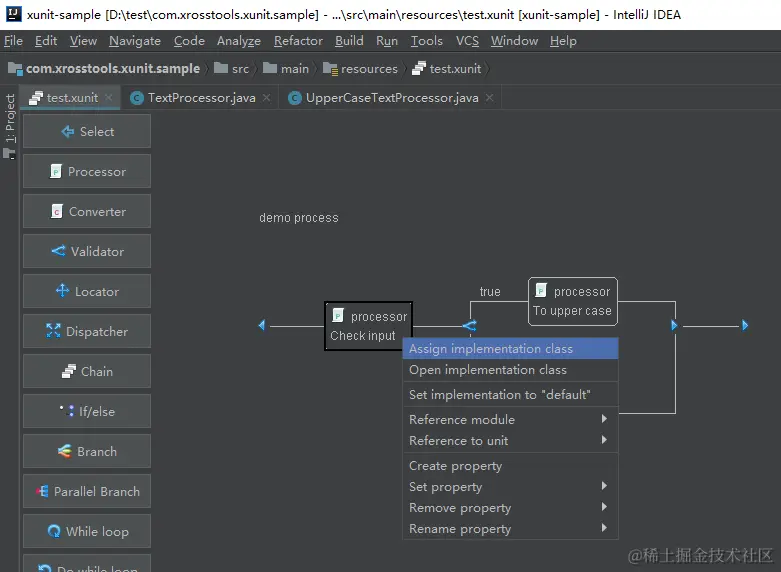Click the Validator arrow icon in palette
This screenshot has height=572, width=781.
58,251
